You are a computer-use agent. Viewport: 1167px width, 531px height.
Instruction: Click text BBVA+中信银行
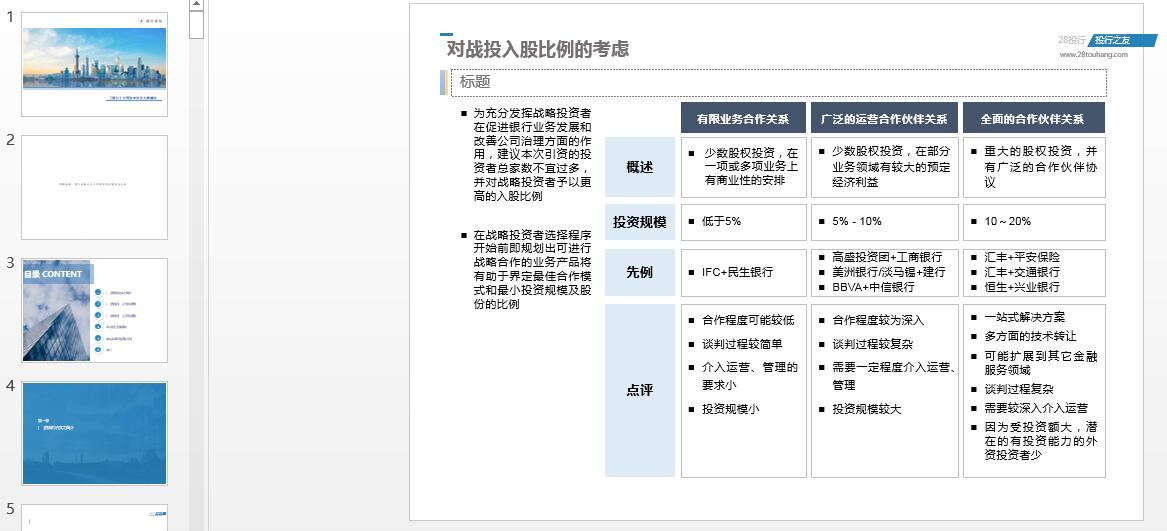coord(873,287)
